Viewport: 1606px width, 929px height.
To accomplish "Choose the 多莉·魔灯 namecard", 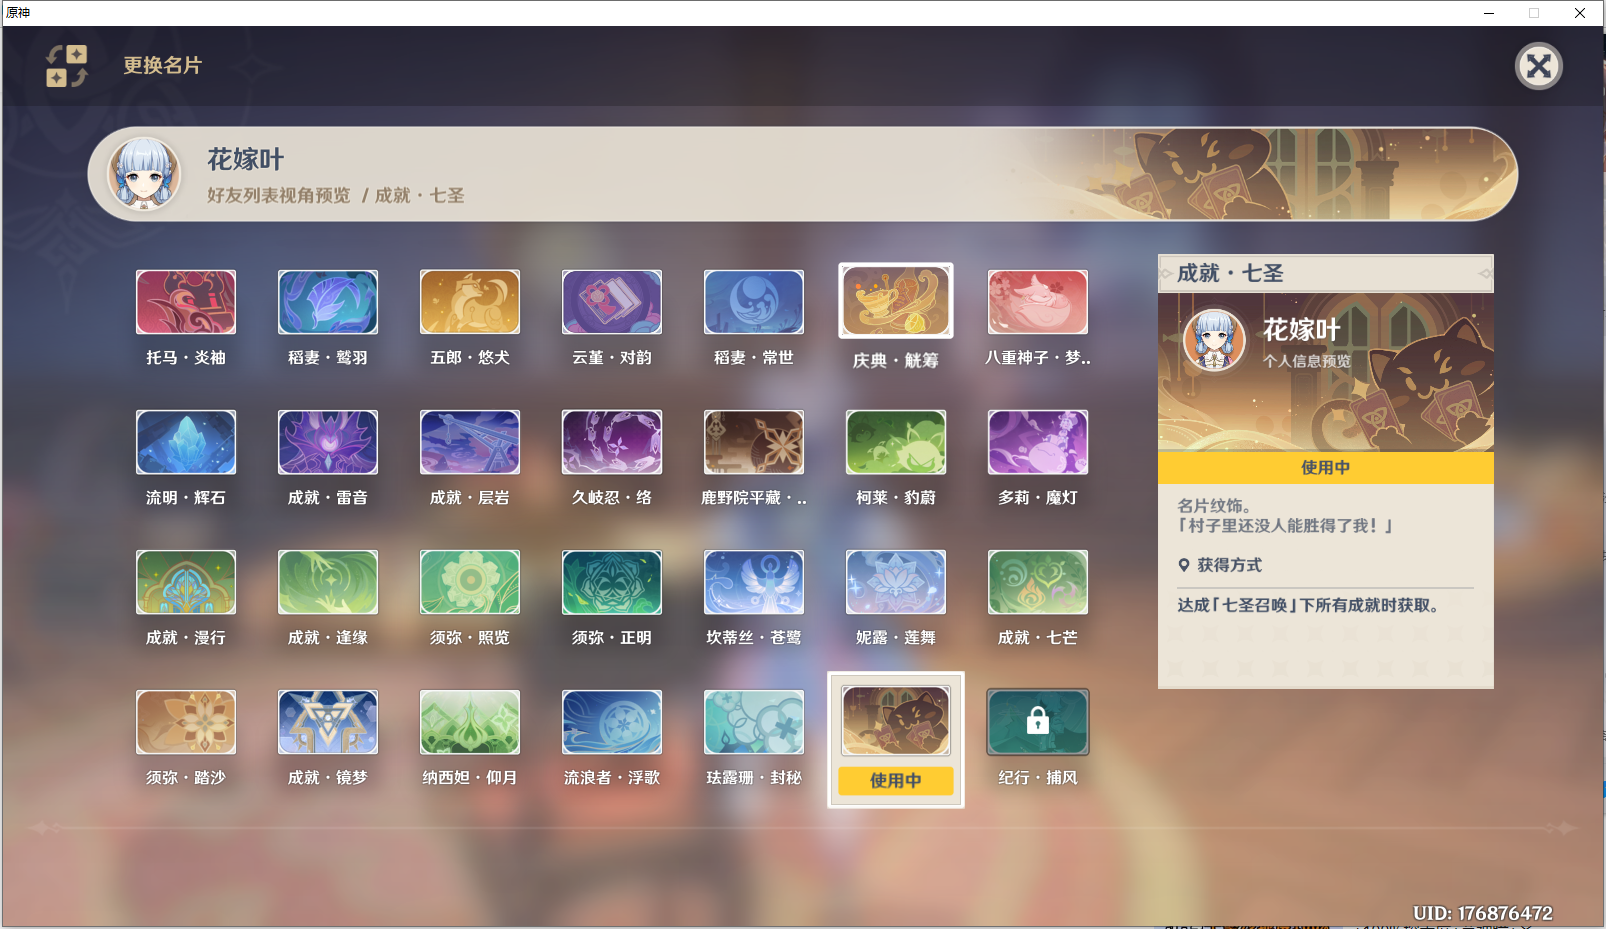I will [1038, 442].
